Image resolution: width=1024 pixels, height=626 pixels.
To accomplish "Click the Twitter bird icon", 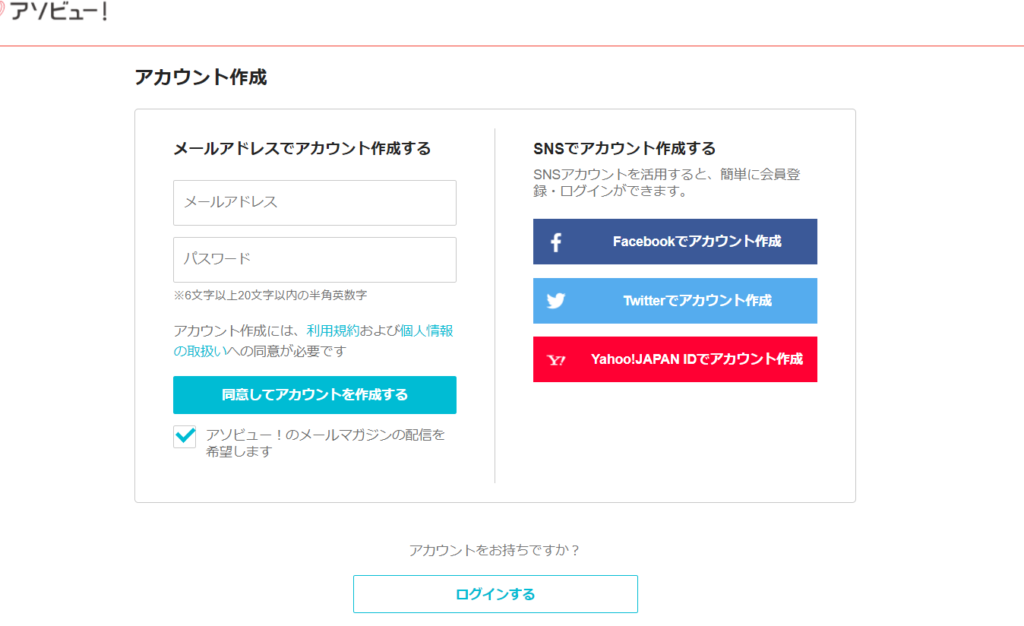I will point(556,301).
